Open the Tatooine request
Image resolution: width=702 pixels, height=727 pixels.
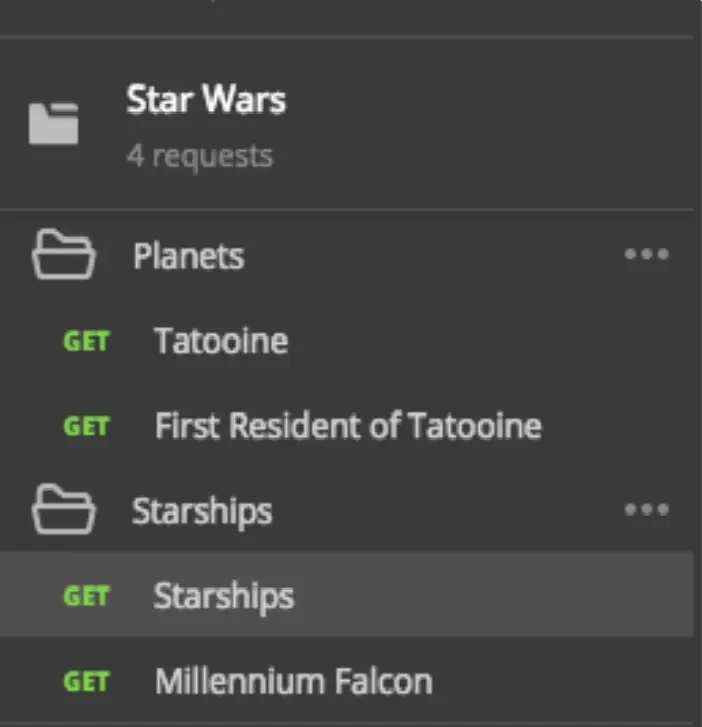click(x=221, y=341)
